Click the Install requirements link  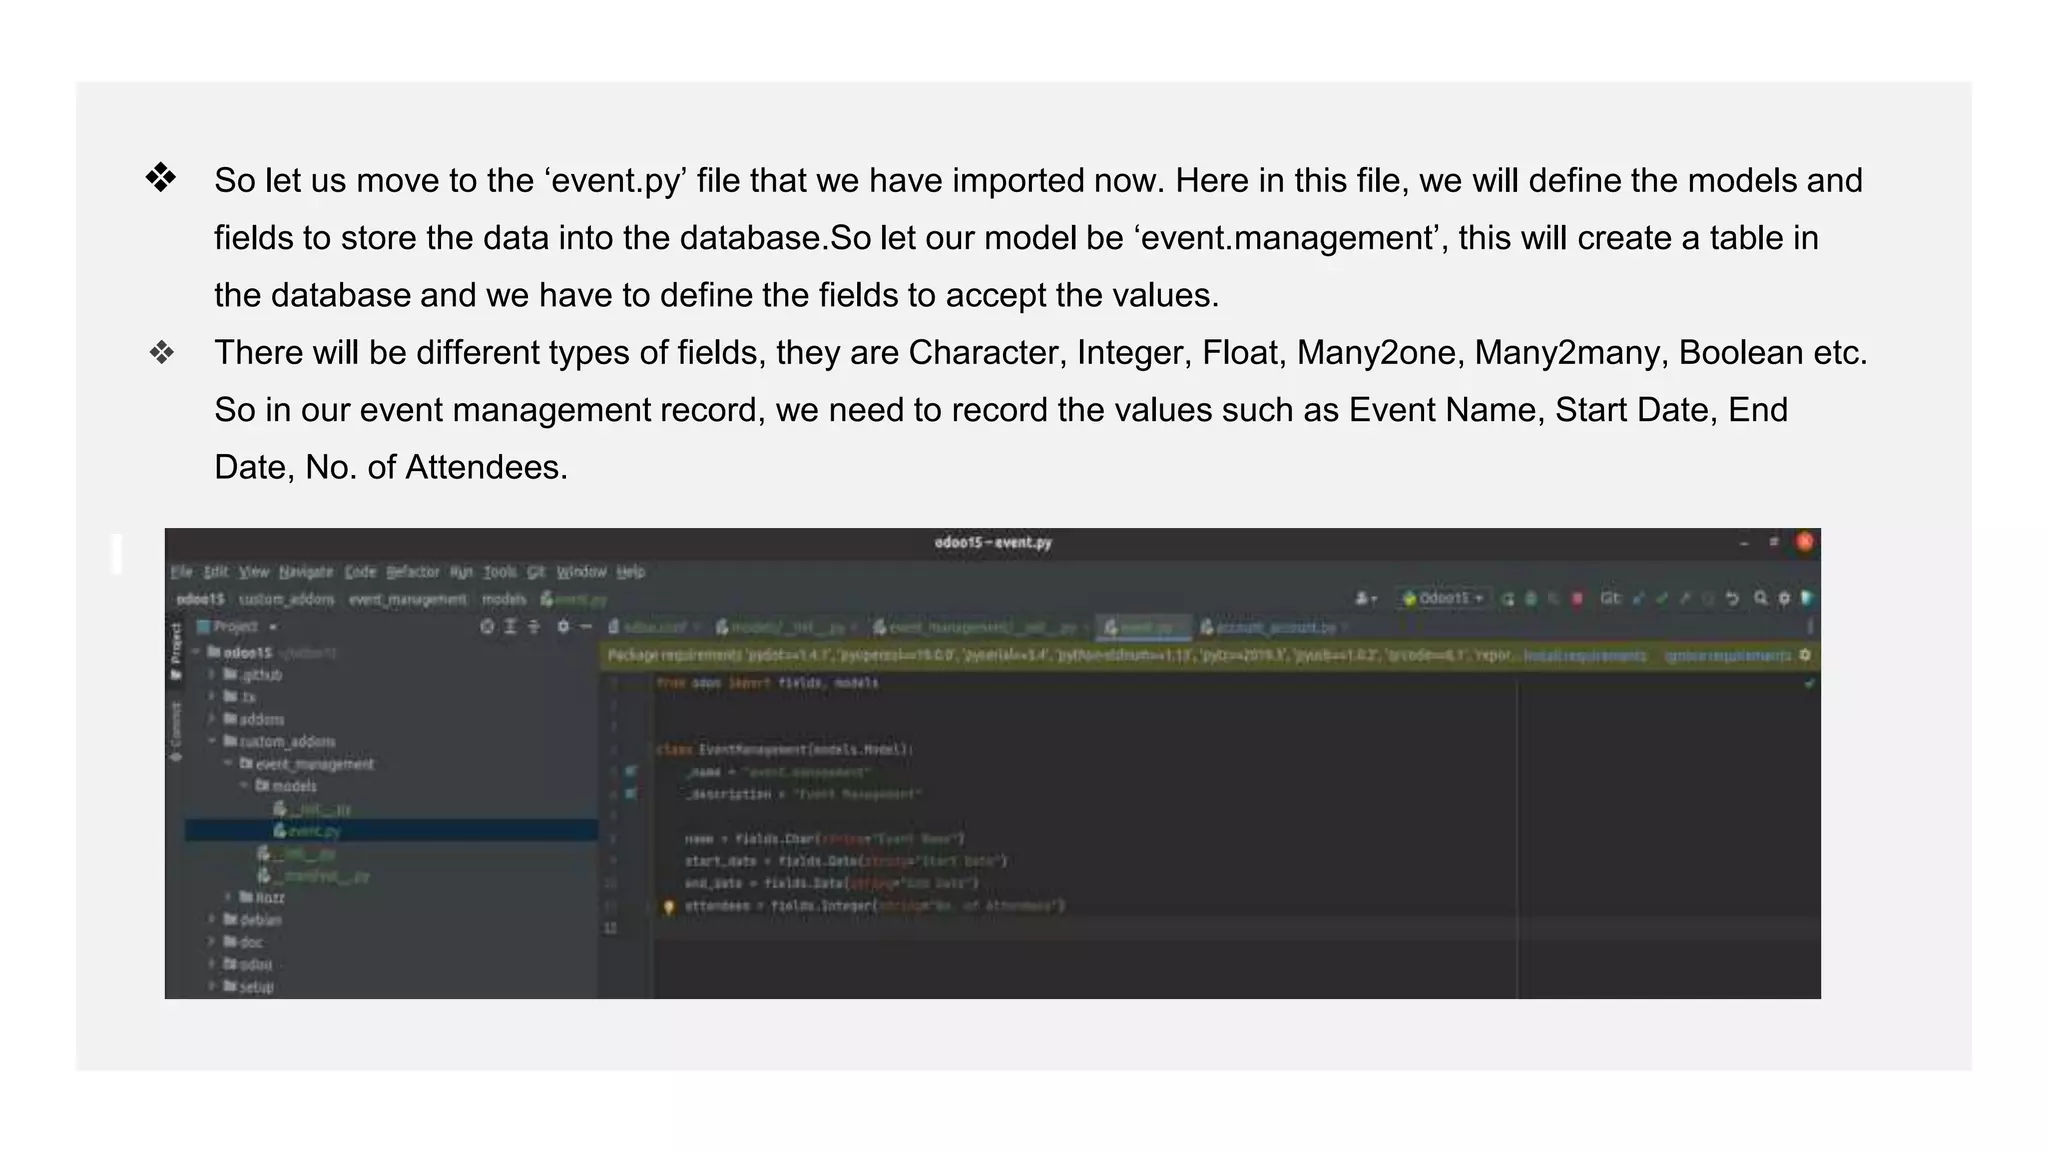click(x=1584, y=656)
